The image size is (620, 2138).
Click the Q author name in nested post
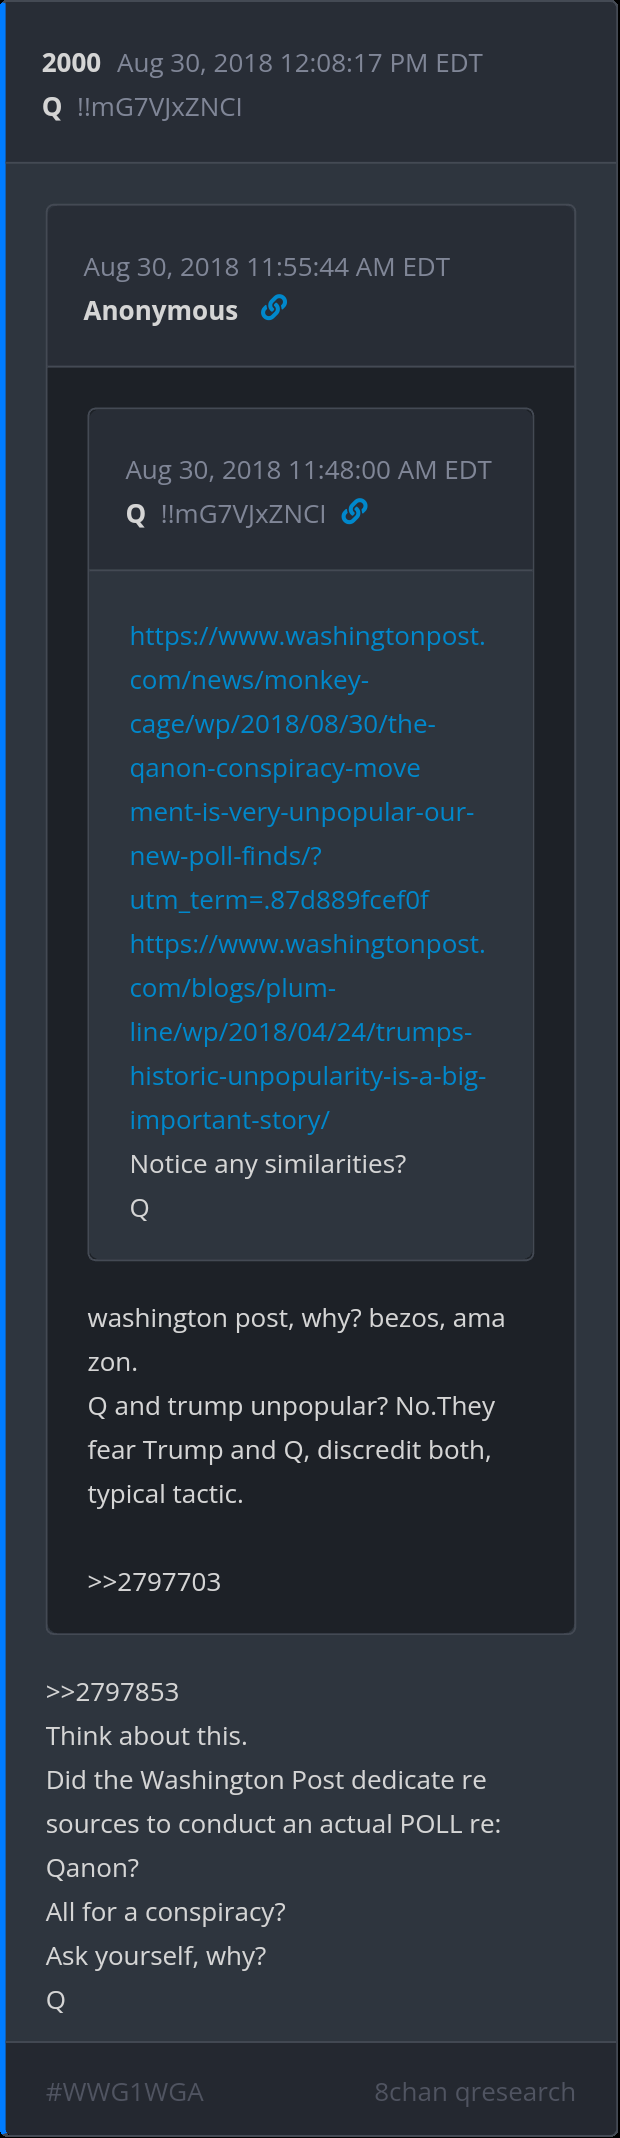[136, 515]
